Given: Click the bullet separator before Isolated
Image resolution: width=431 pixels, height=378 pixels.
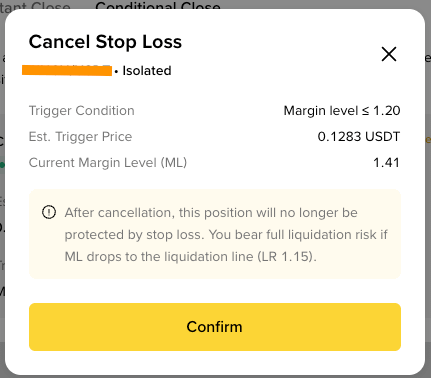Looking at the screenshot, I should 116,72.
